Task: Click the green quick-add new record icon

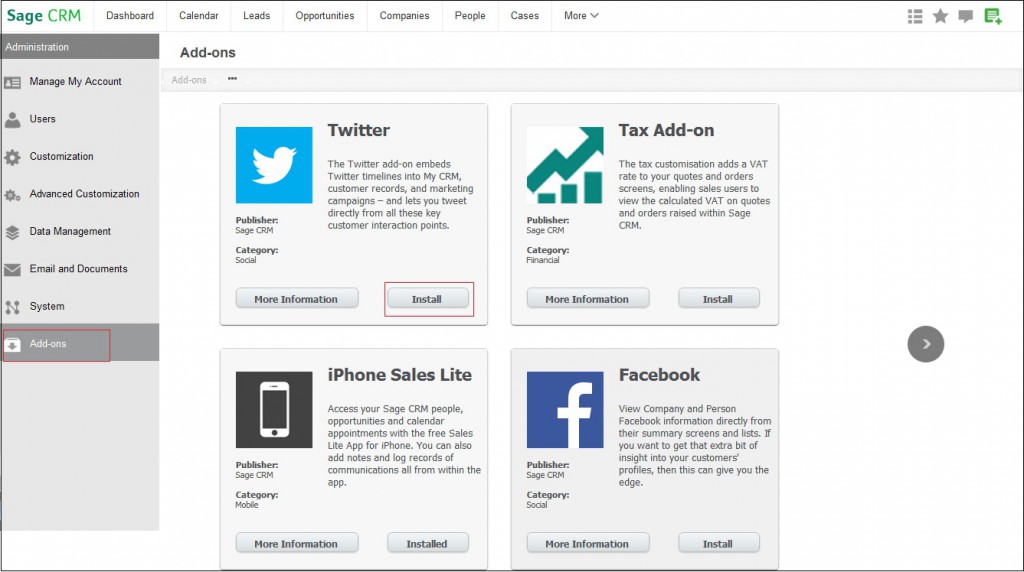Action: pyautogui.click(x=993, y=16)
